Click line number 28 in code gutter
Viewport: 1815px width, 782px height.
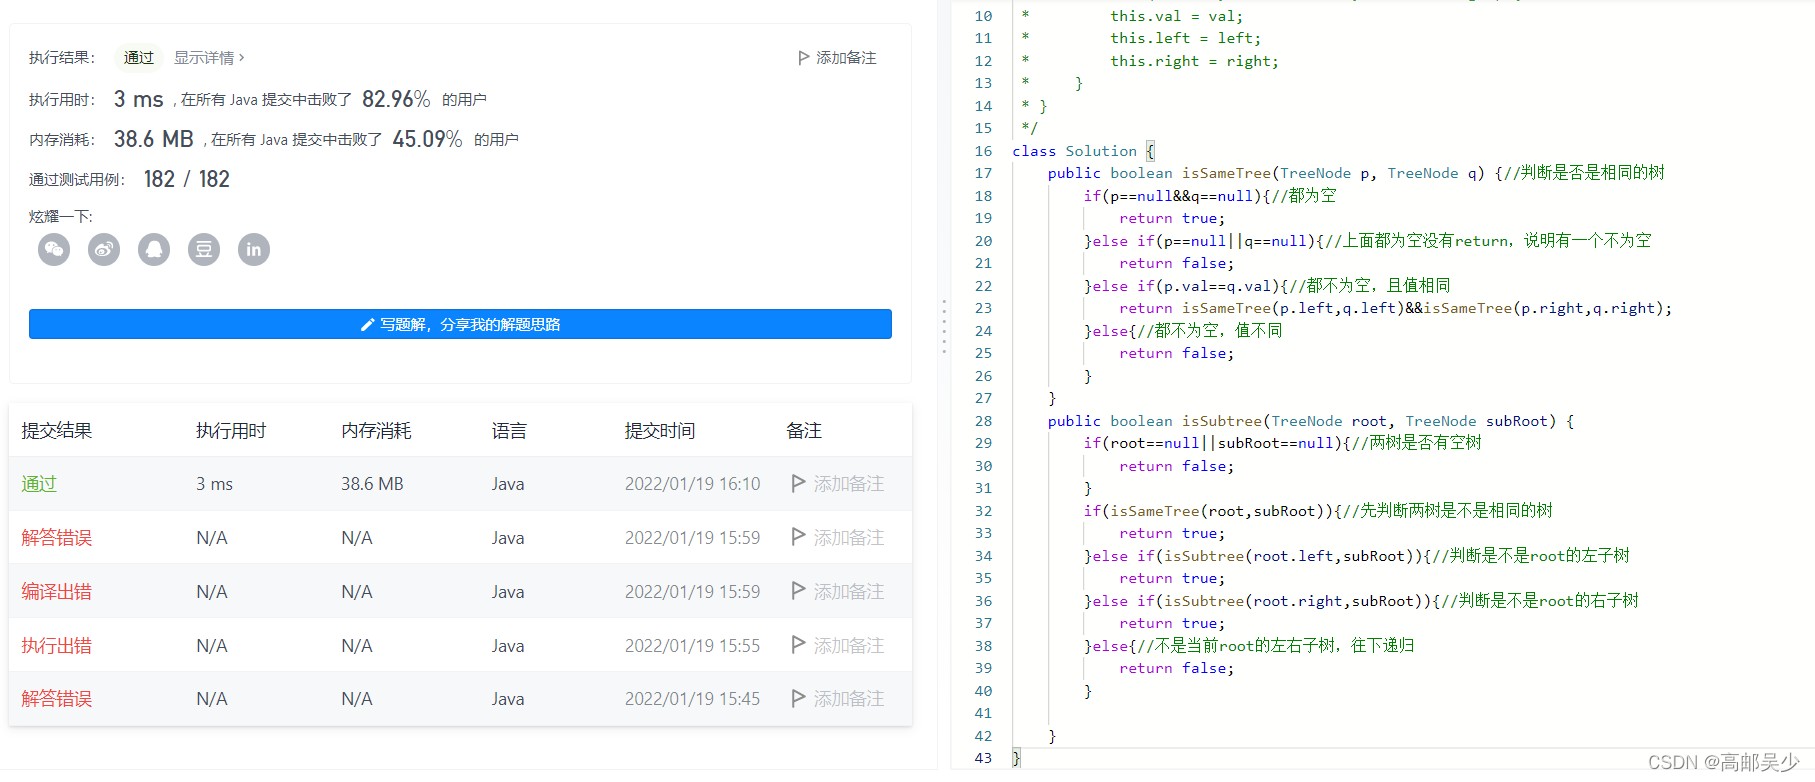pyautogui.click(x=983, y=421)
